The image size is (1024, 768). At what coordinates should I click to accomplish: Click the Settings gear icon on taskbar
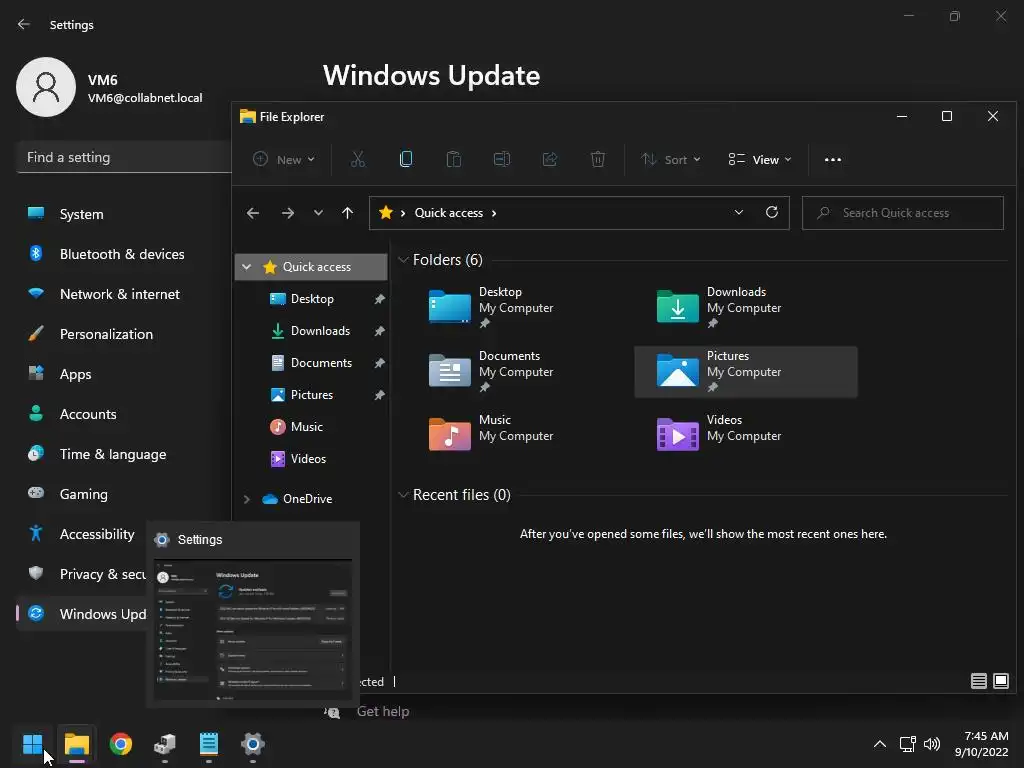[x=253, y=744]
